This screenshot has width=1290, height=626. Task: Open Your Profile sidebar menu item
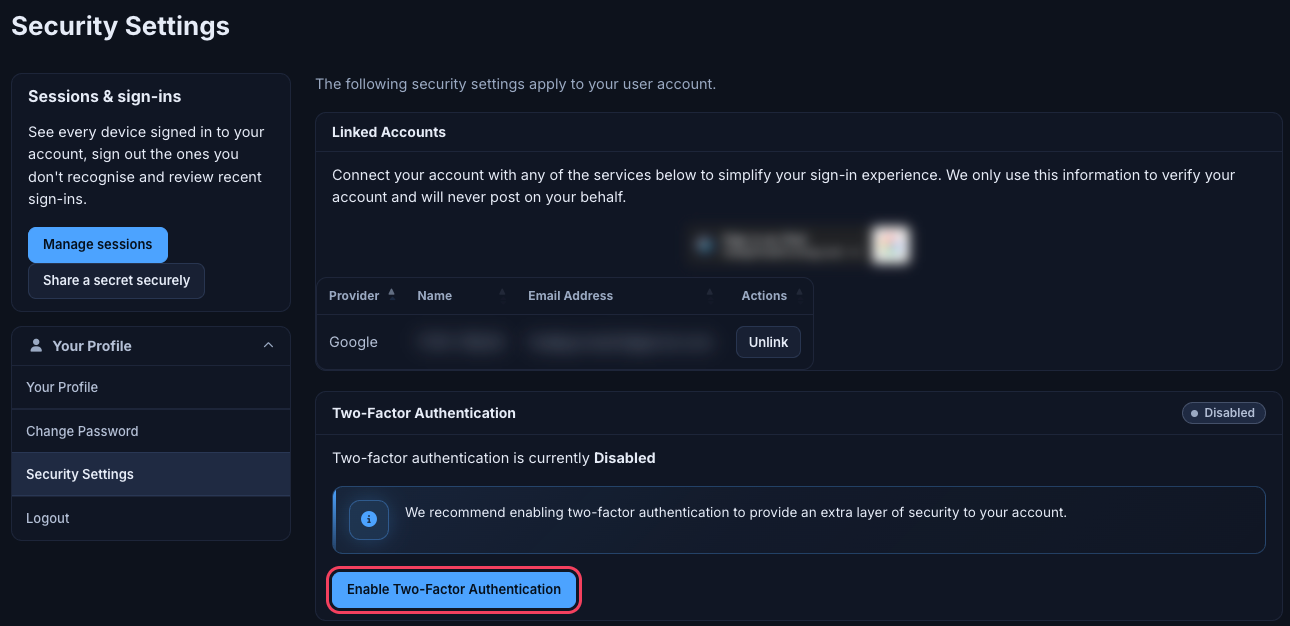151,387
